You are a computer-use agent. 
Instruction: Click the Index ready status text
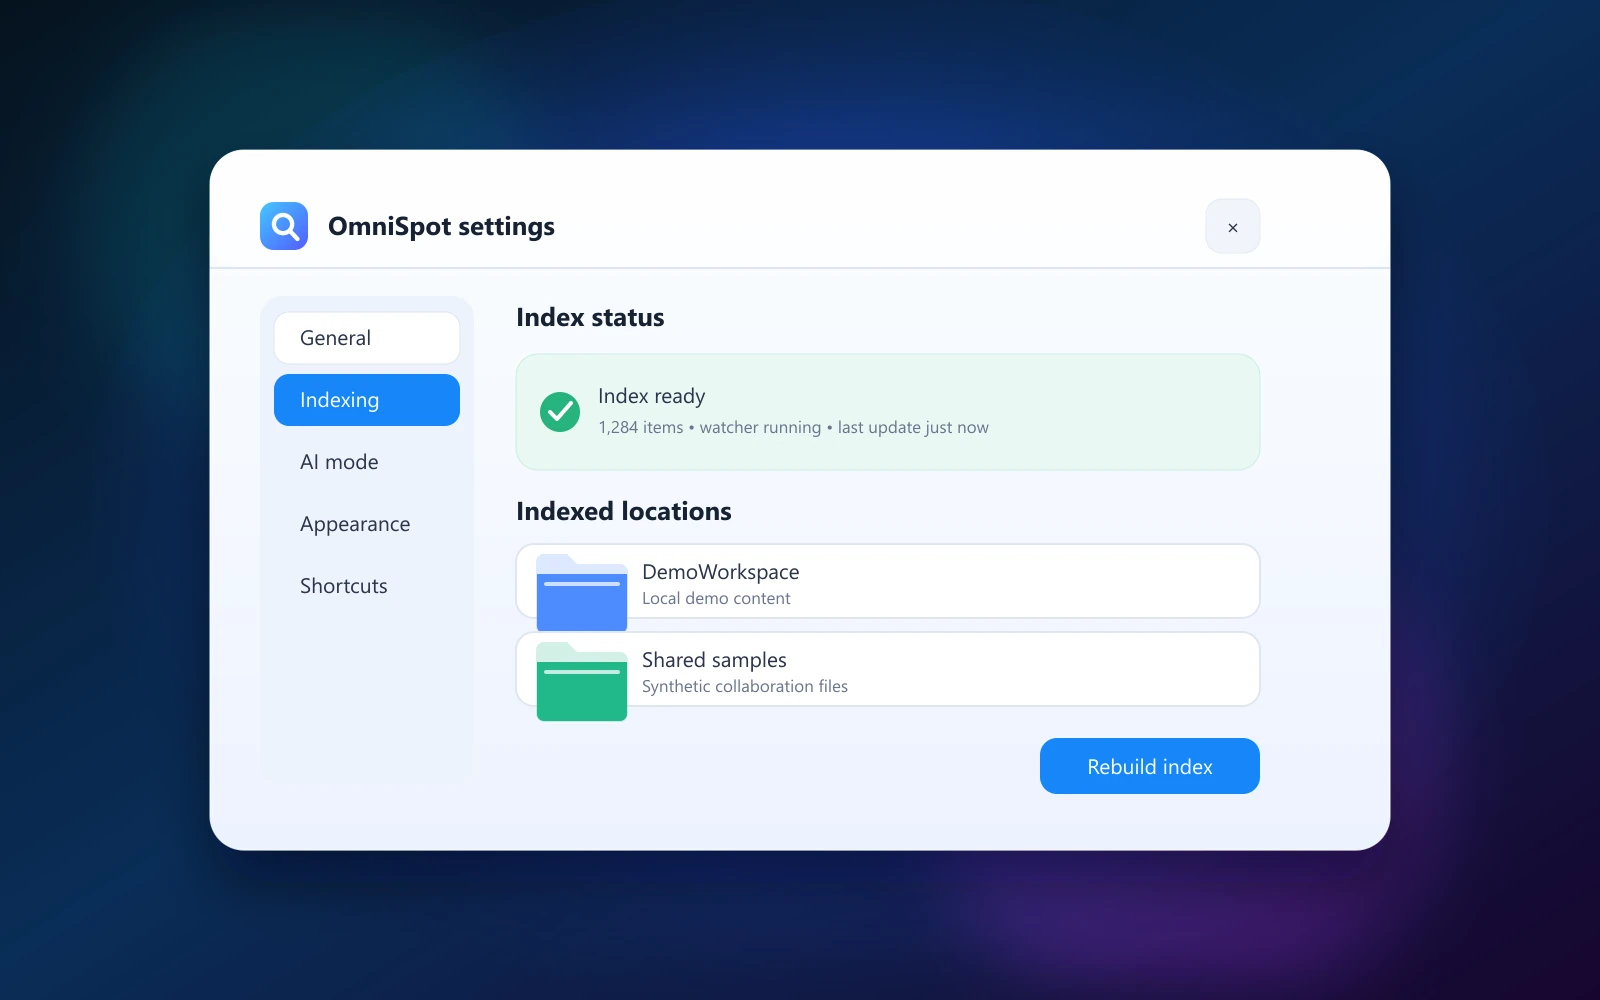pos(652,396)
